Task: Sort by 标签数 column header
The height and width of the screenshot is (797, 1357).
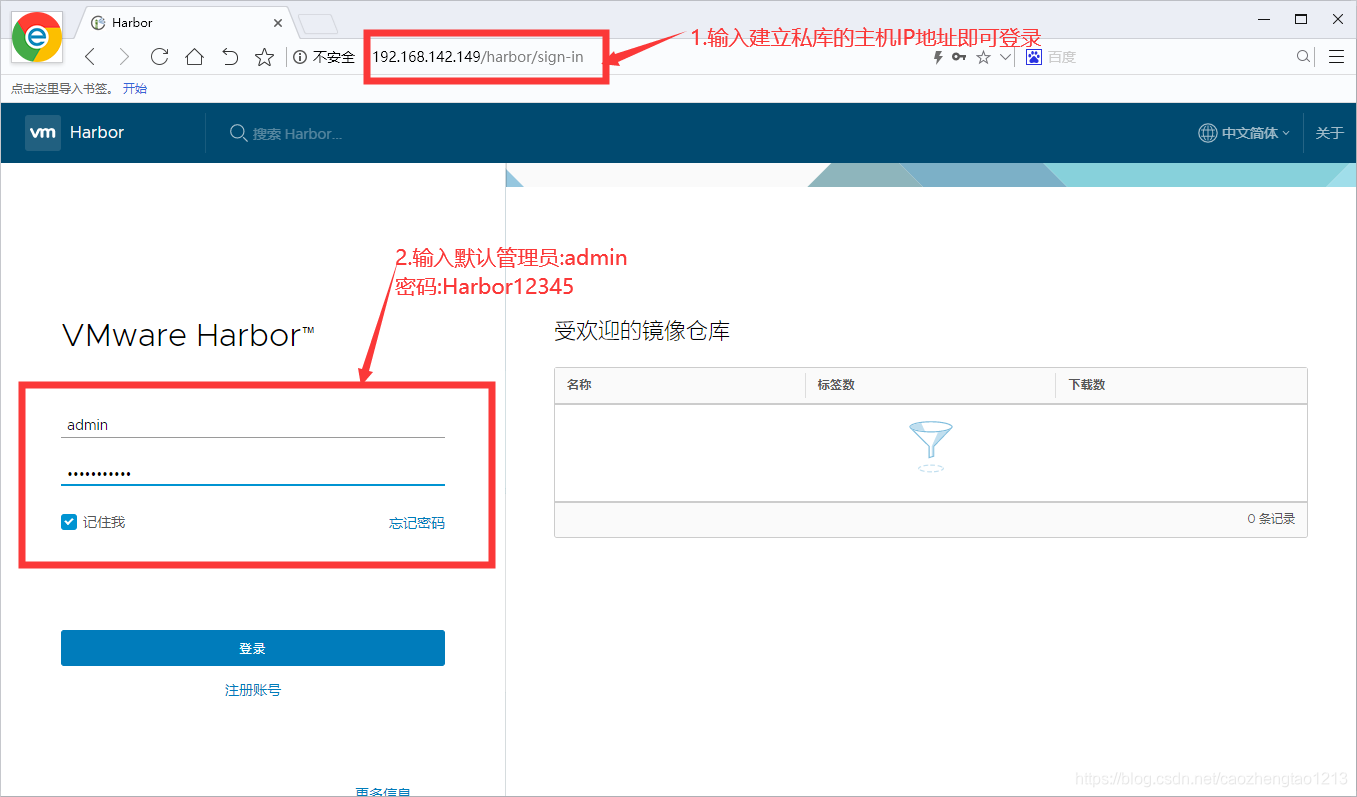Action: coord(836,384)
